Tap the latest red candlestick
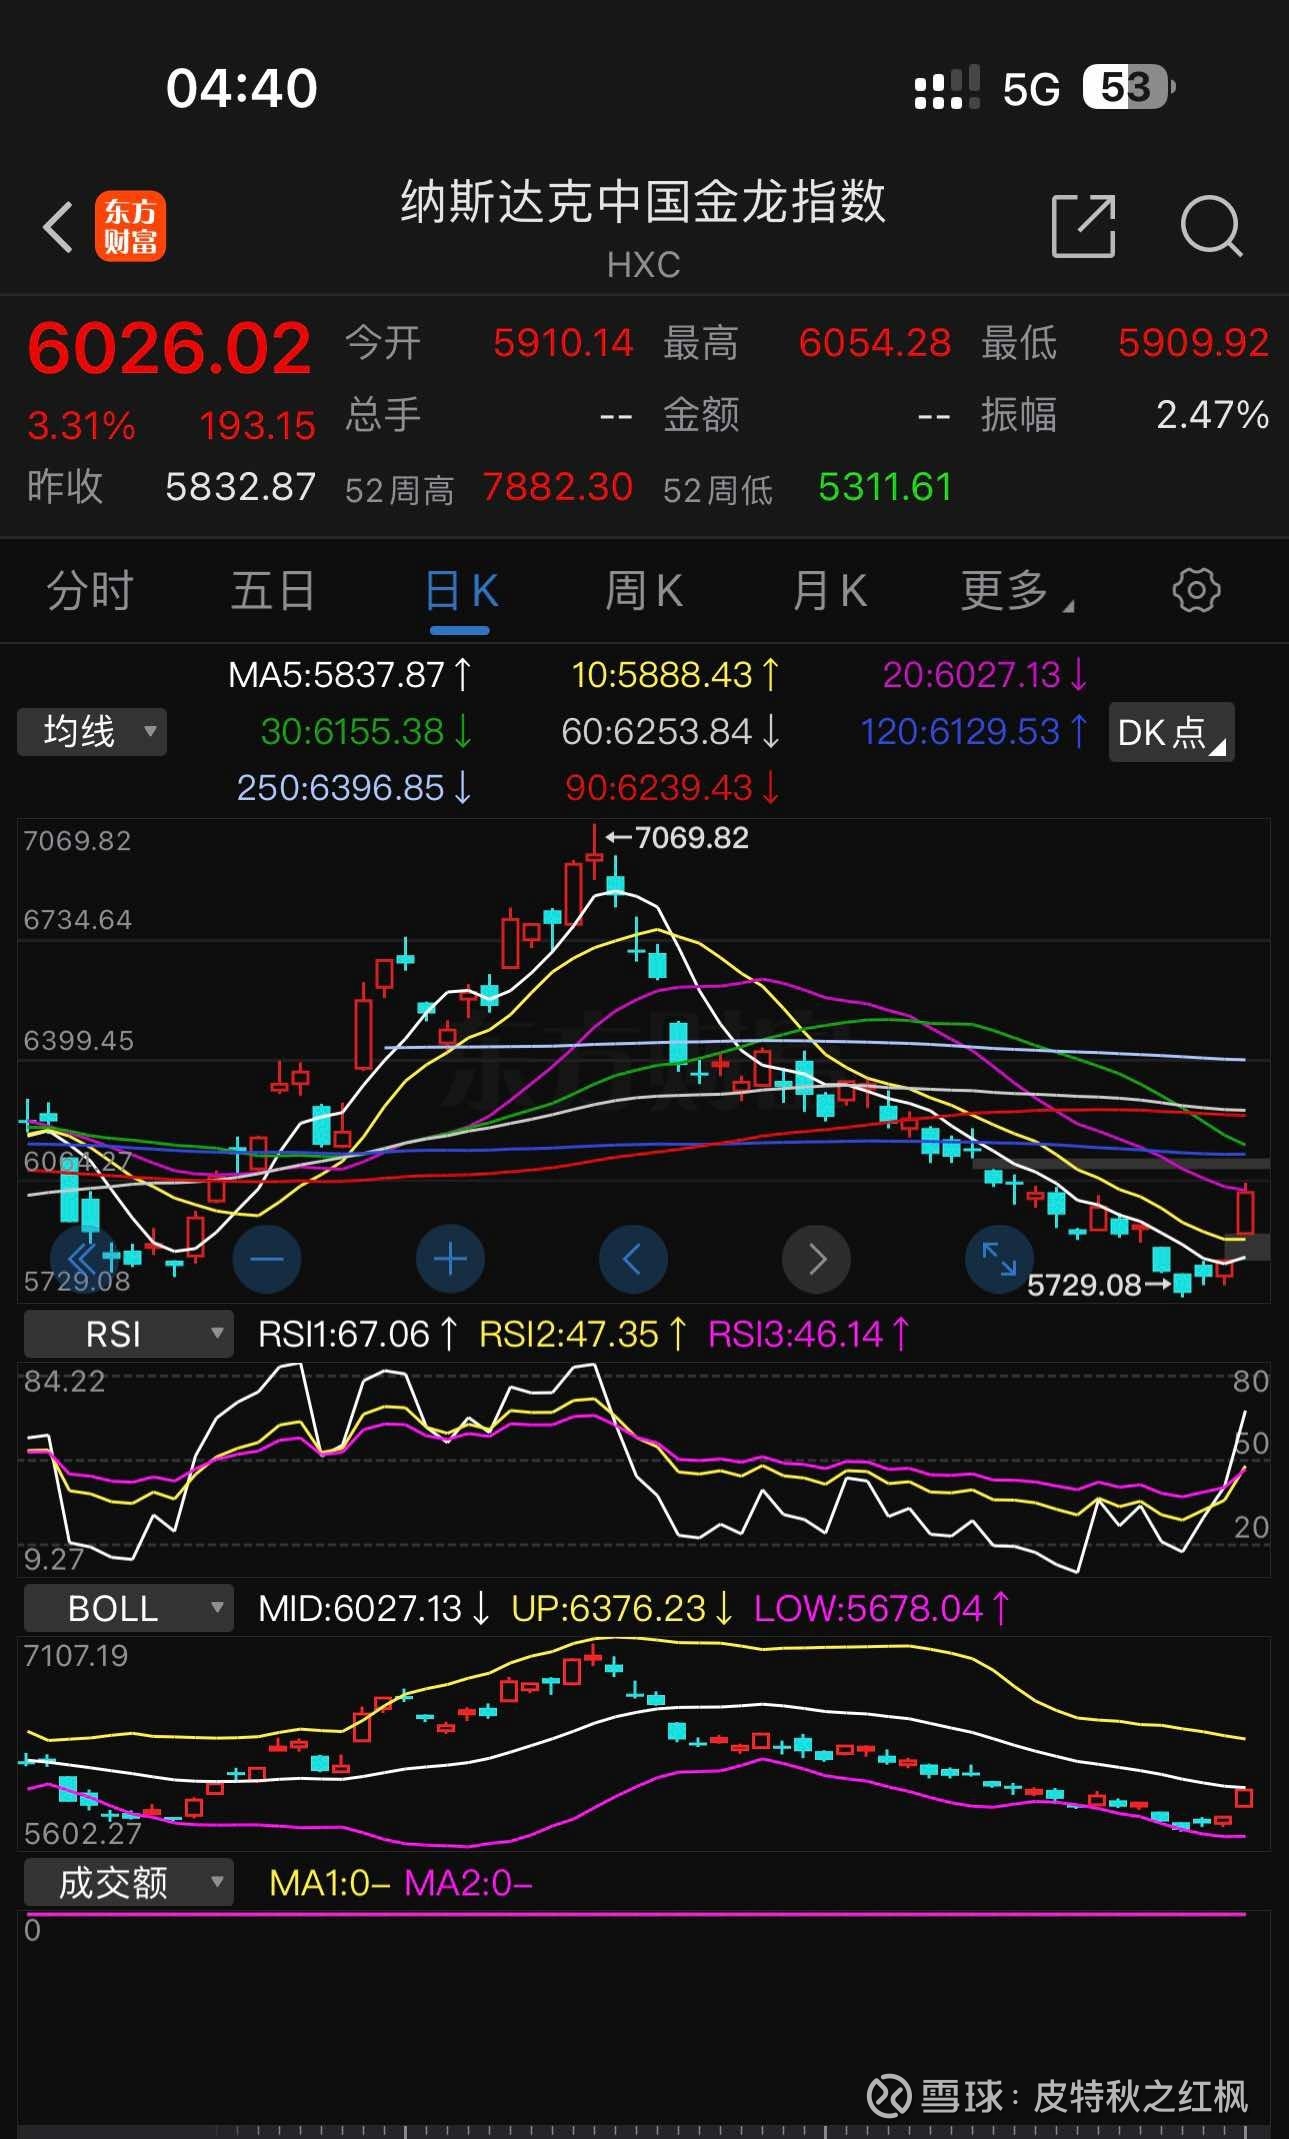Viewport: 1289px width, 2139px height. click(x=1245, y=1212)
